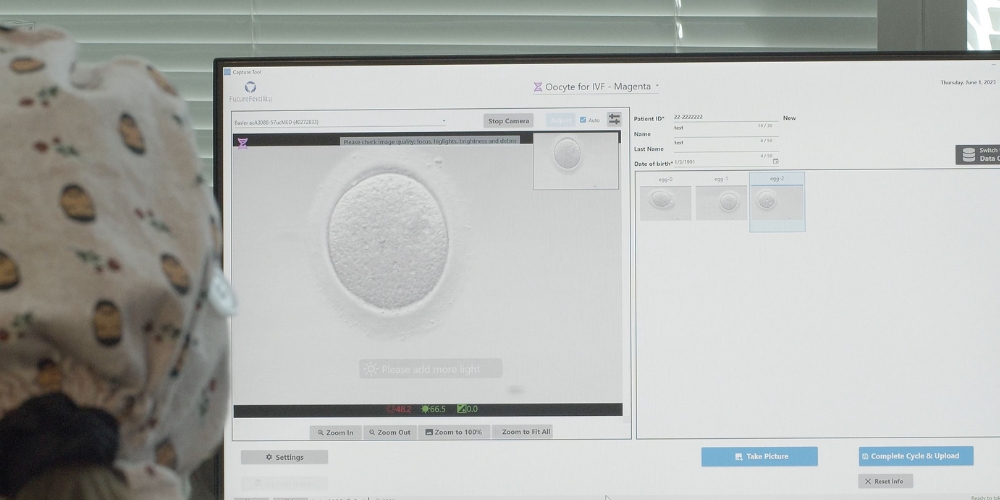1000x500 pixels.
Task: Click the 'New' patient status label
Action: pyautogui.click(x=789, y=118)
